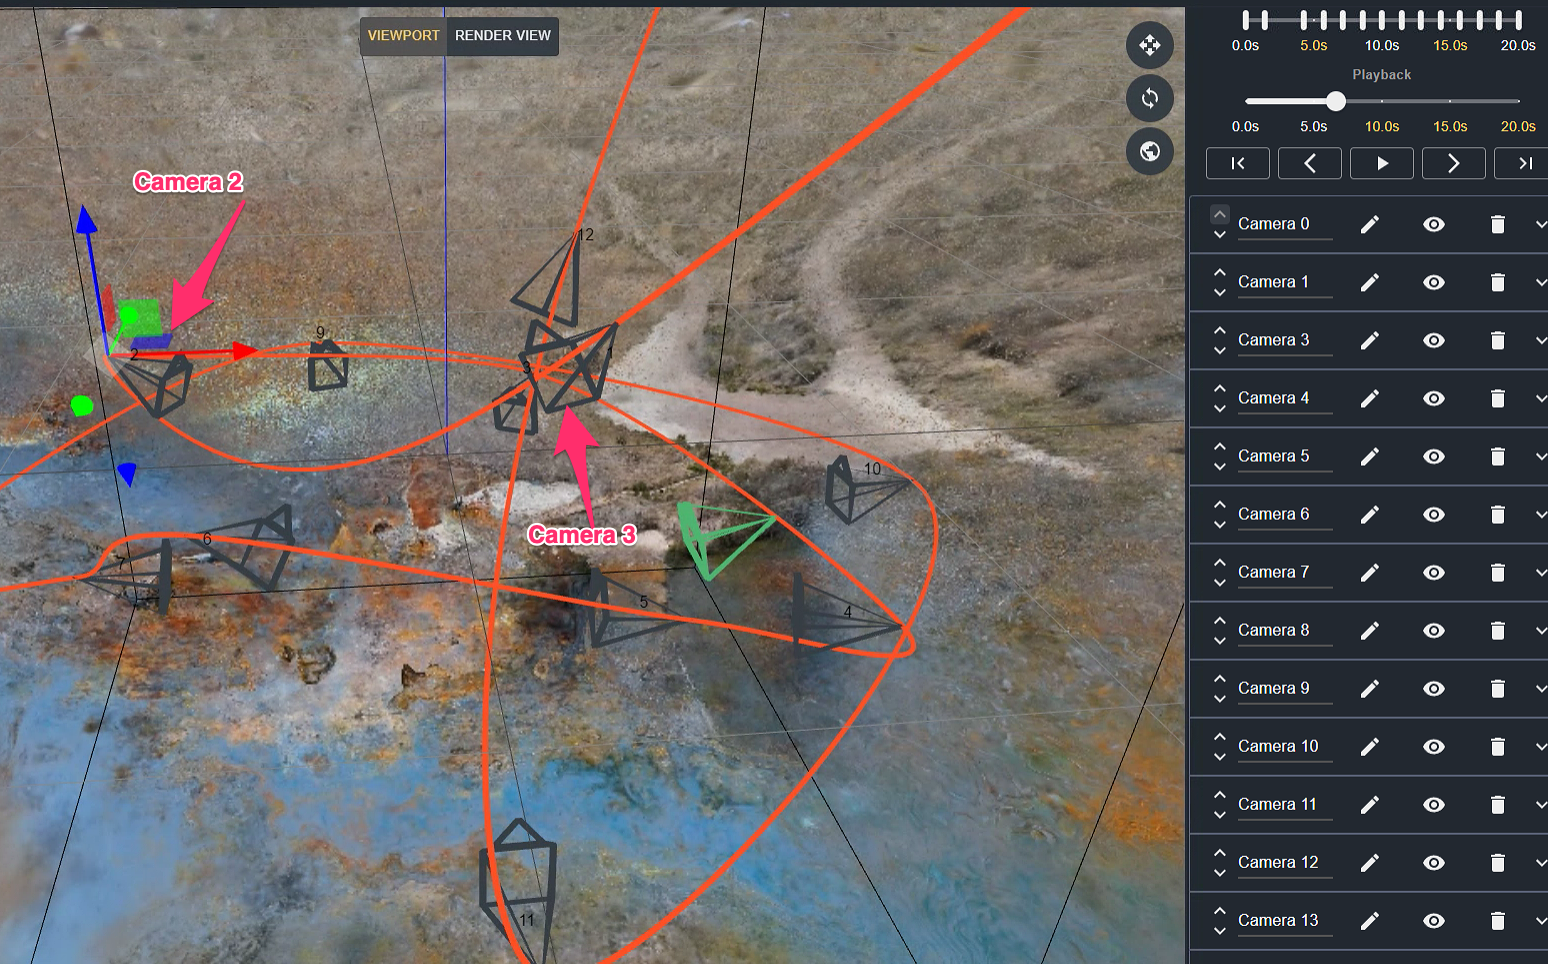Toggle visibility eye for Camera 8
Image resolution: width=1548 pixels, height=964 pixels.
coord(1434,630)
